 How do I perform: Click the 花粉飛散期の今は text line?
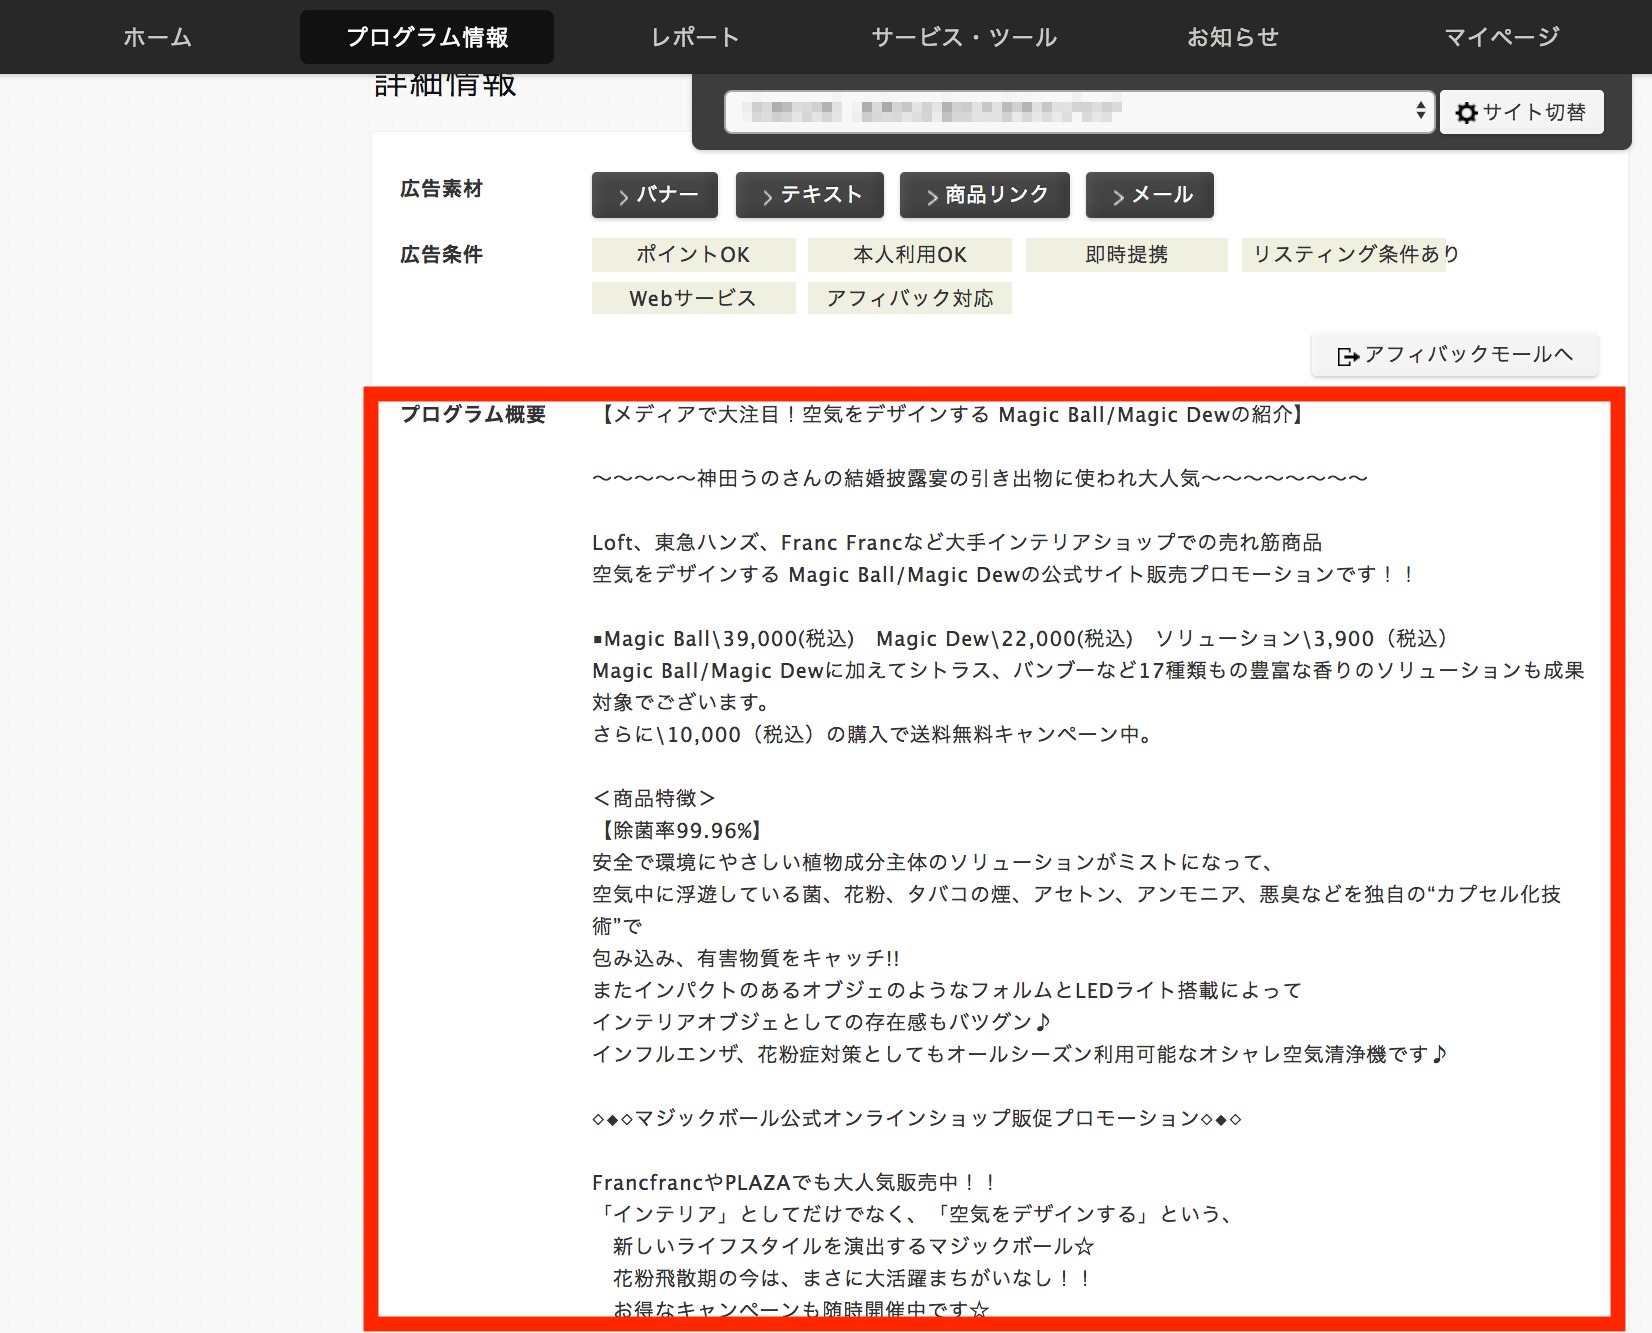coord(853,1279)
